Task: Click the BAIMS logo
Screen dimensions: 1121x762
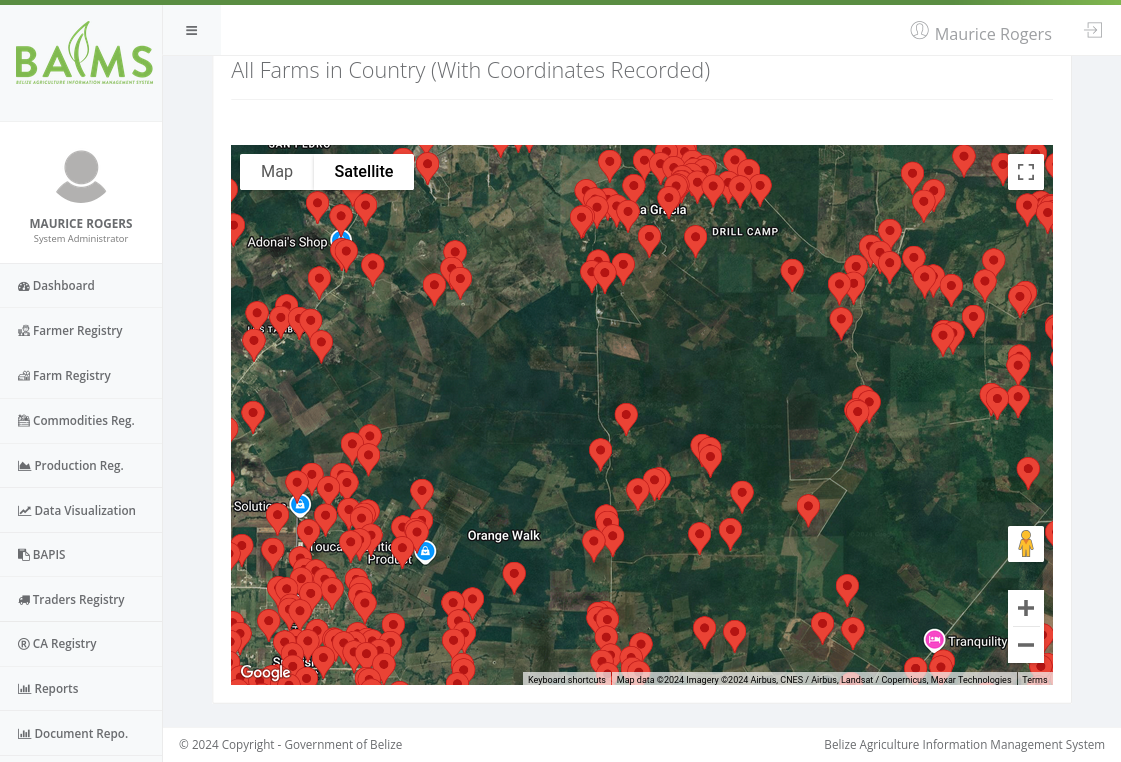Action: 84,54
